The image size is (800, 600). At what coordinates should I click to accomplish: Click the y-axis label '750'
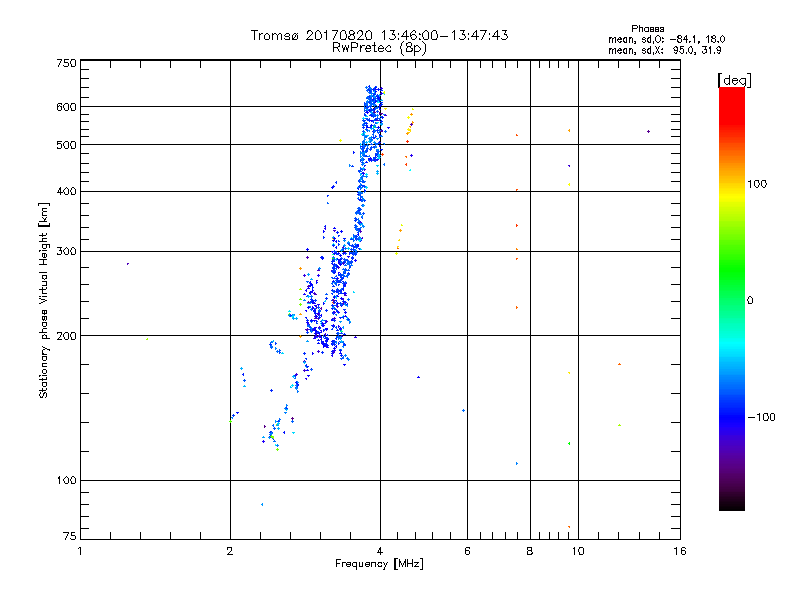pos(66,63)
